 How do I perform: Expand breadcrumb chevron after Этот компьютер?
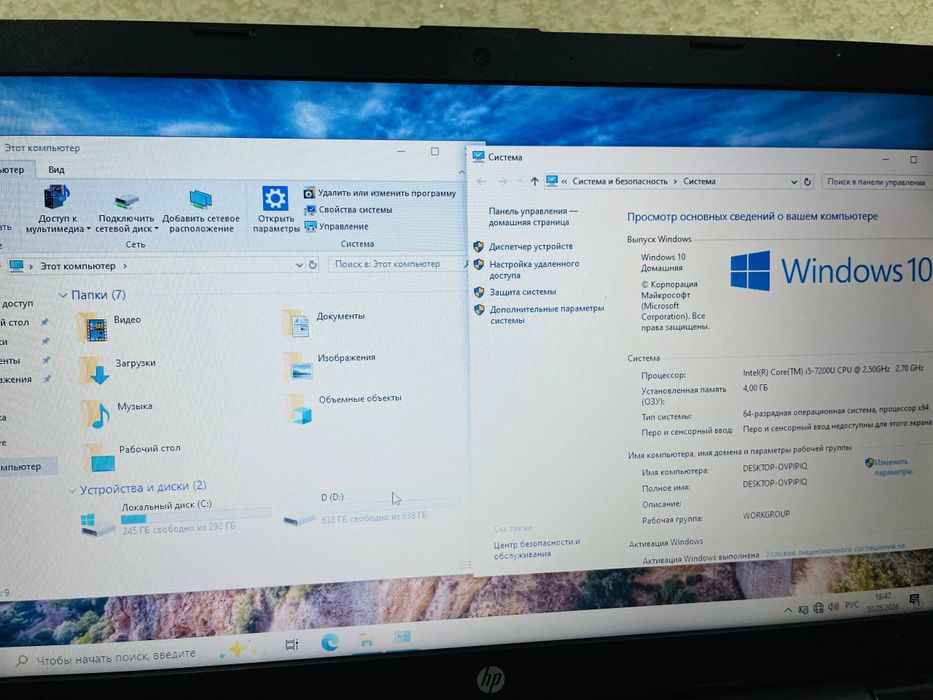click(125, 265)
